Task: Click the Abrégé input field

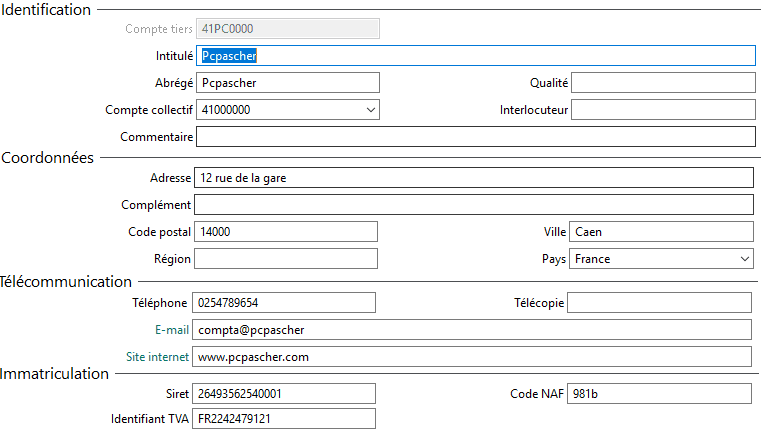Action: [288, 83]
